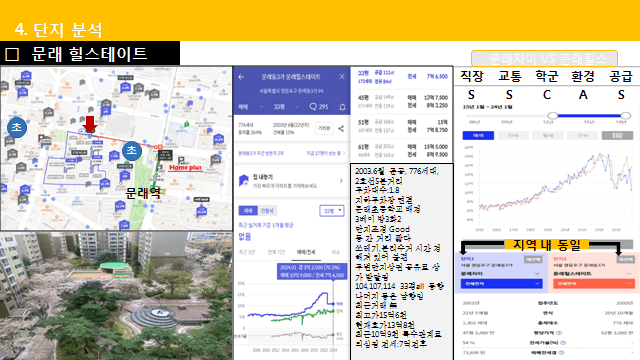The image size is (640, 360).
Task: Select the 초 school marker near 문래역
Action: (131, 150)
